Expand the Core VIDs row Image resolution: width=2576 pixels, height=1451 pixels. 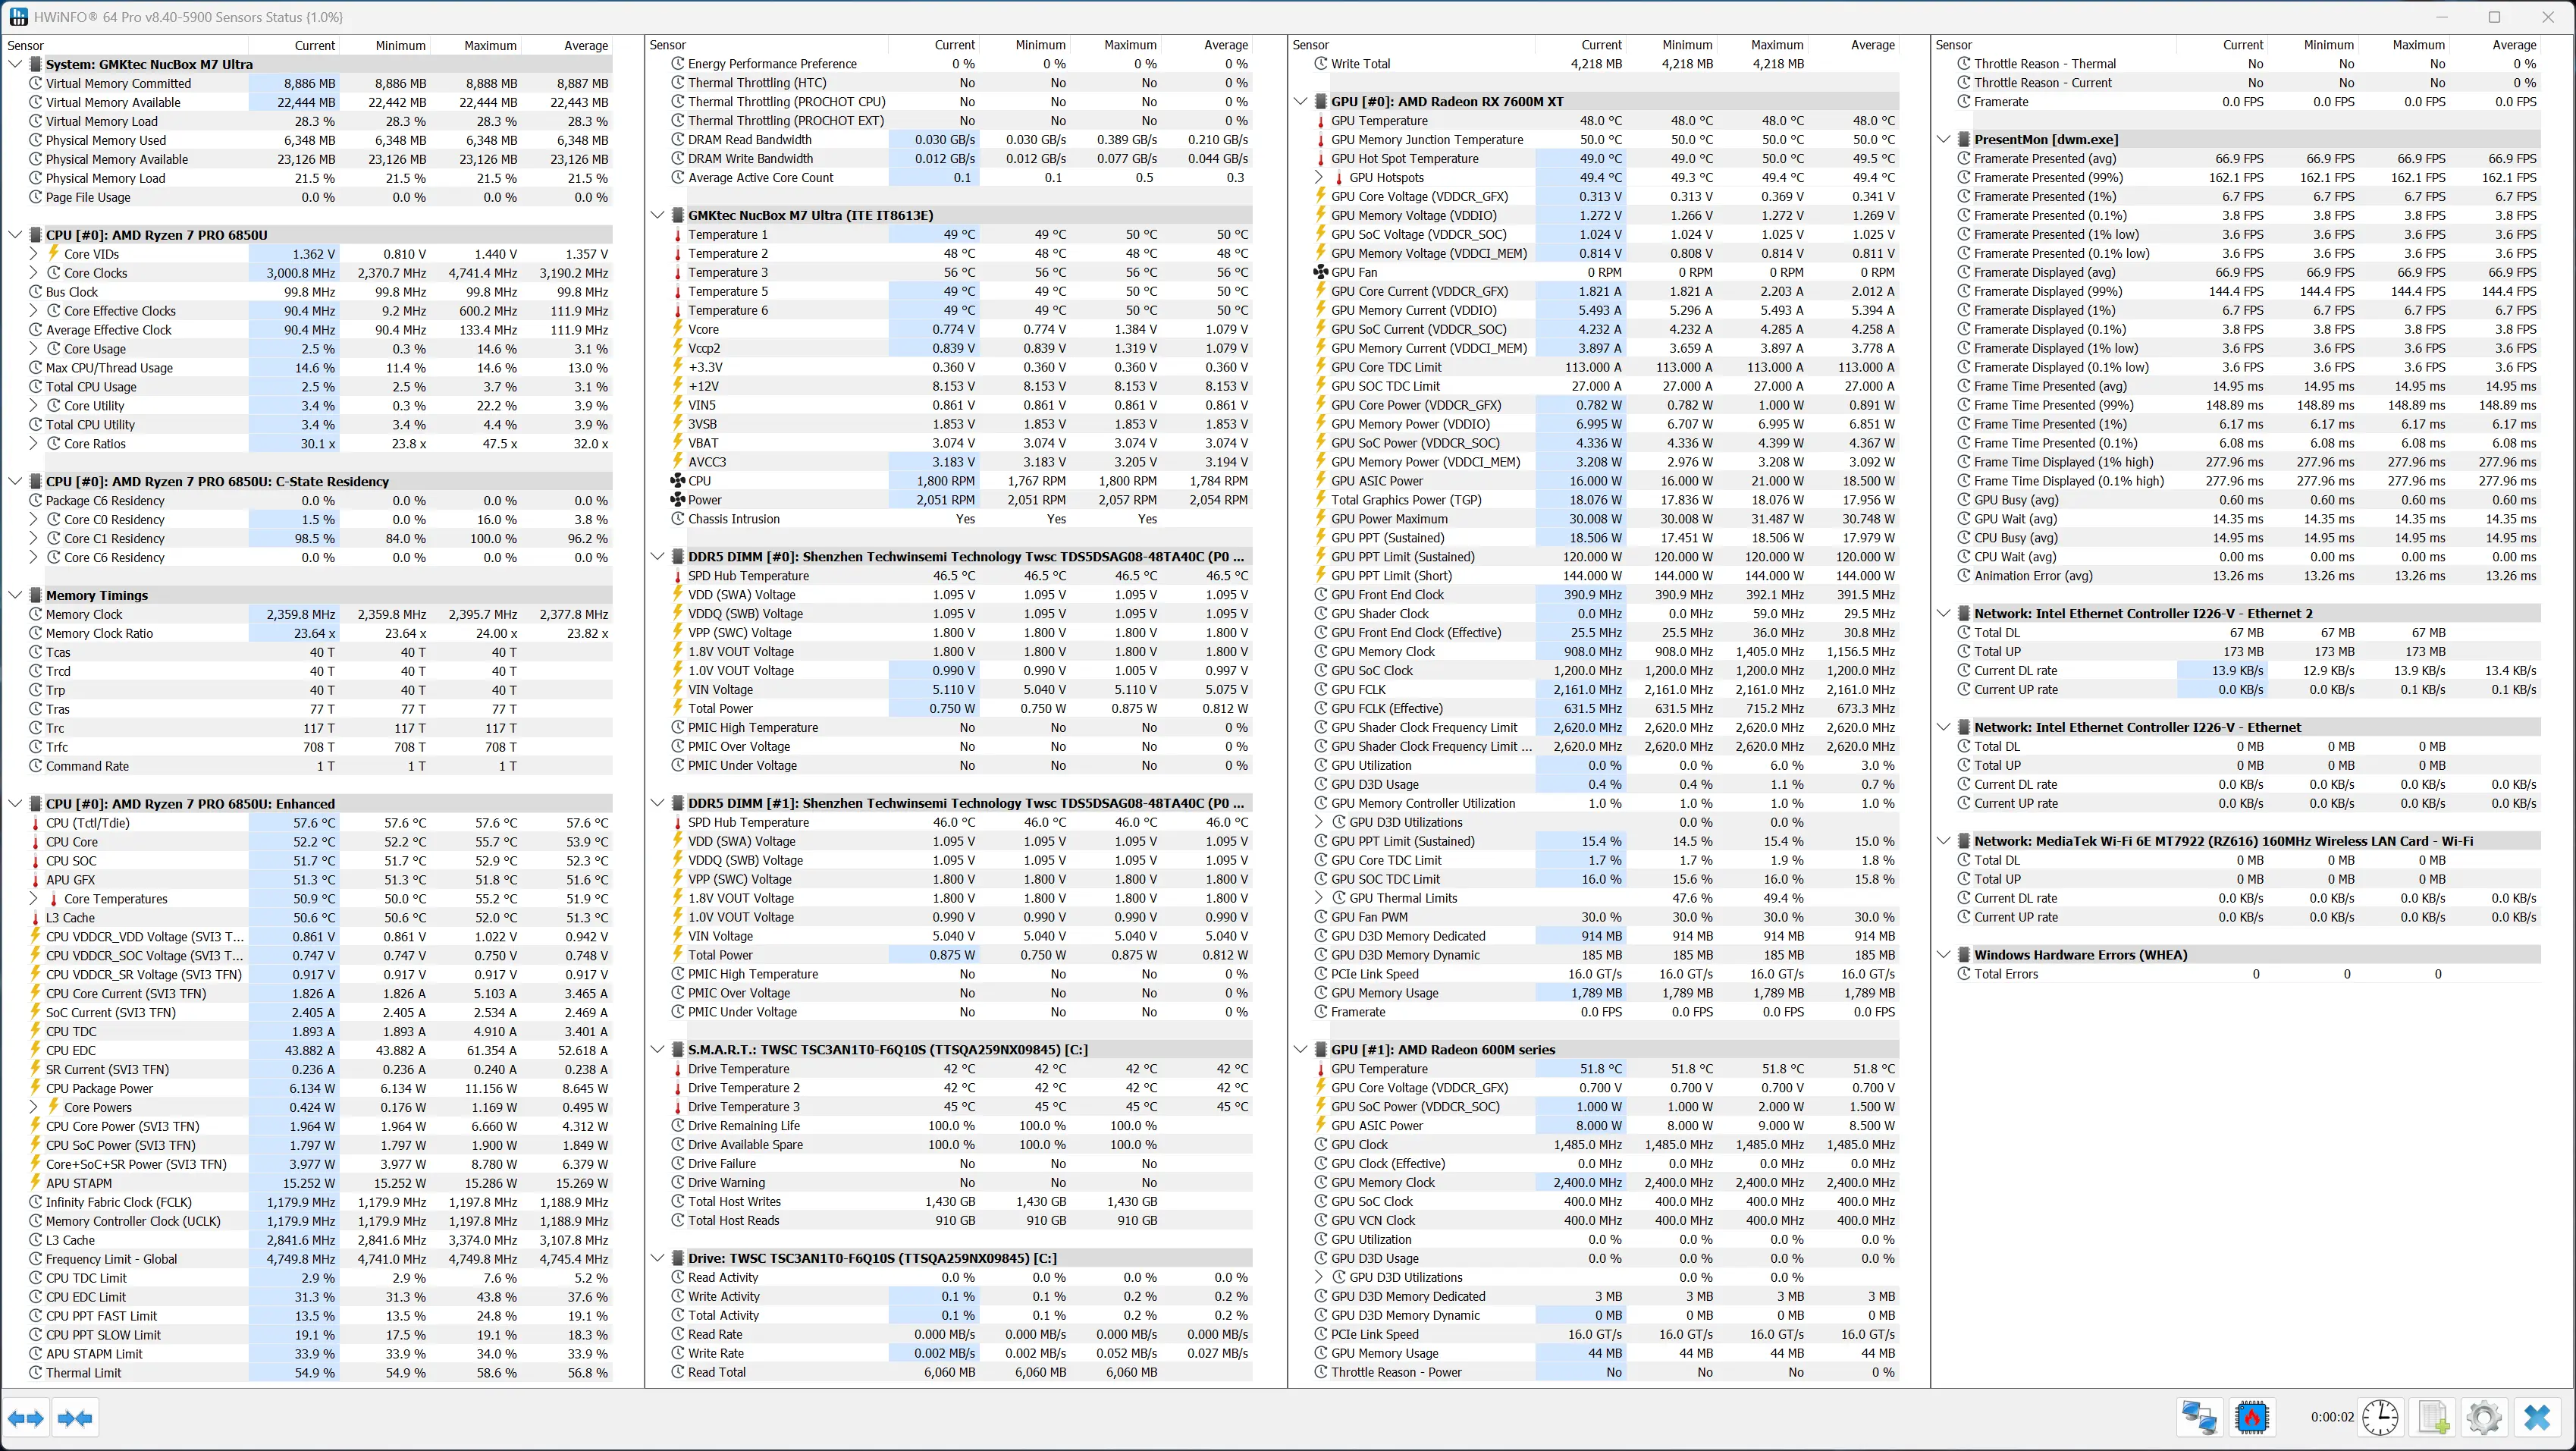[34, 254]
